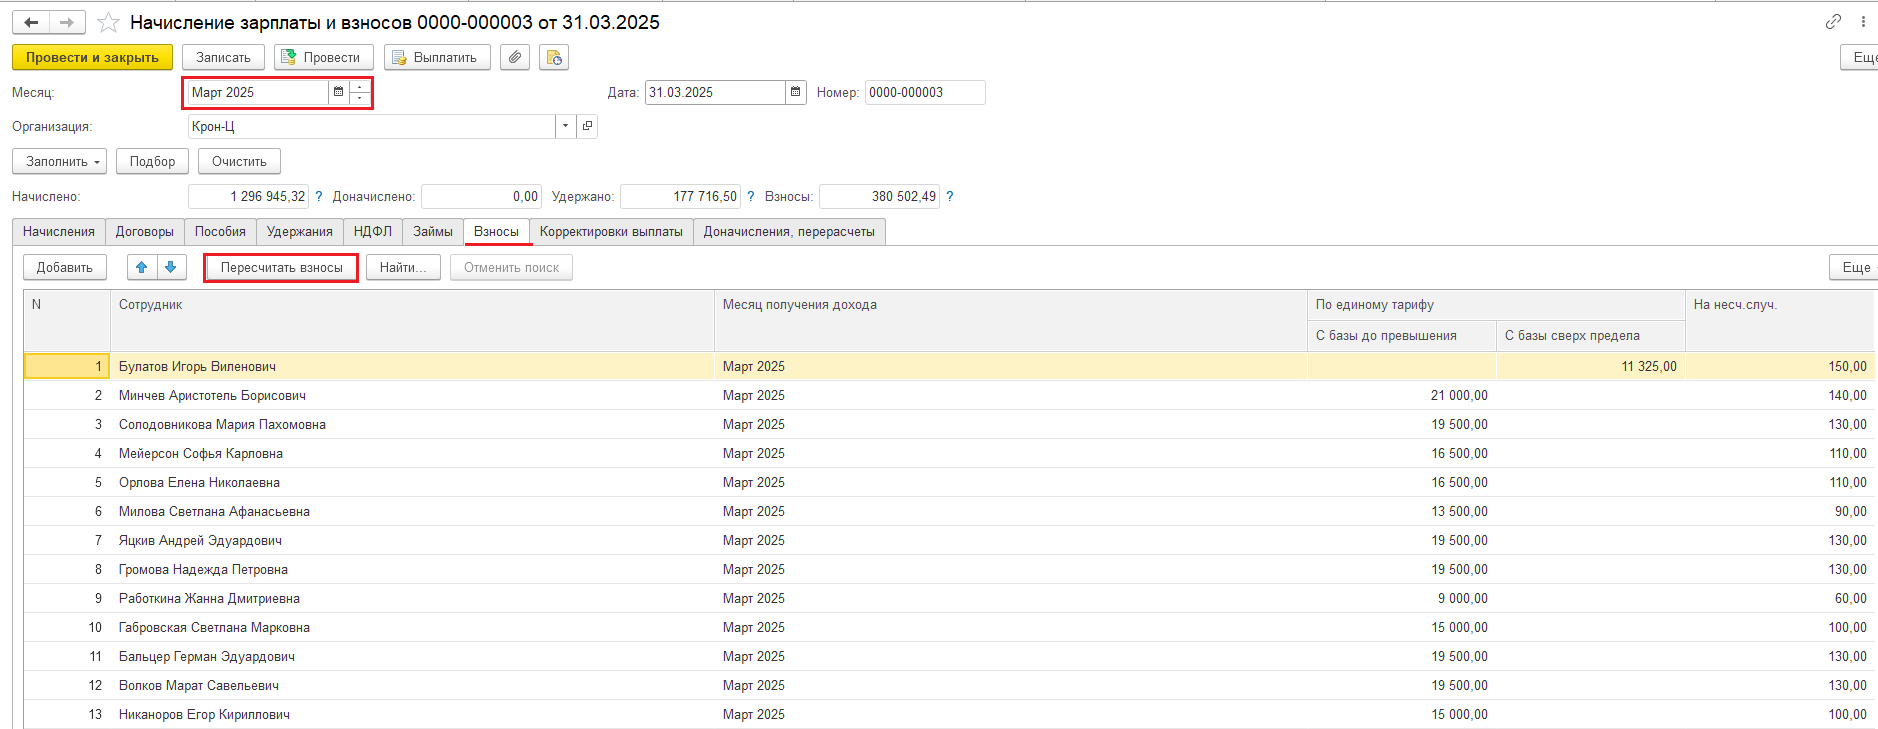Screen dimensions: 1878x729
Task: Add document to favorites with star
Action: click(x=109, y=22)
